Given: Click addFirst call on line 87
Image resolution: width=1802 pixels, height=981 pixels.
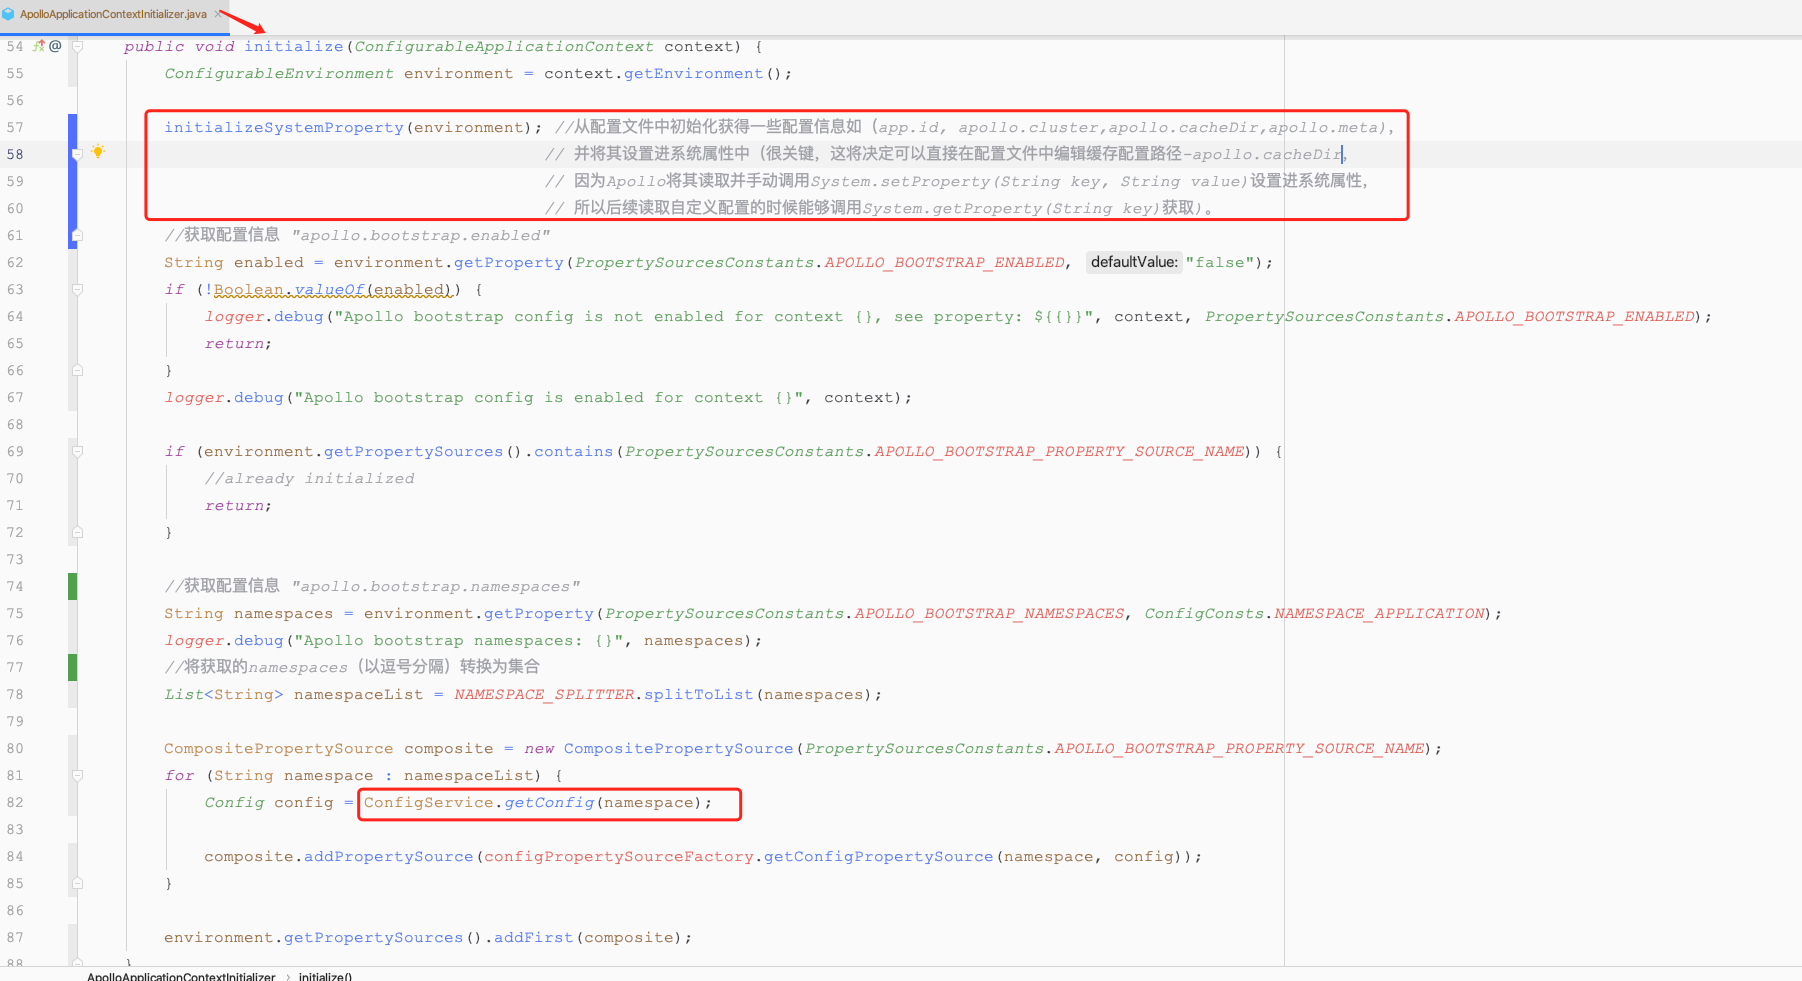Looking at the screenshot, I should pyautogui.click(x=534, y=937).
